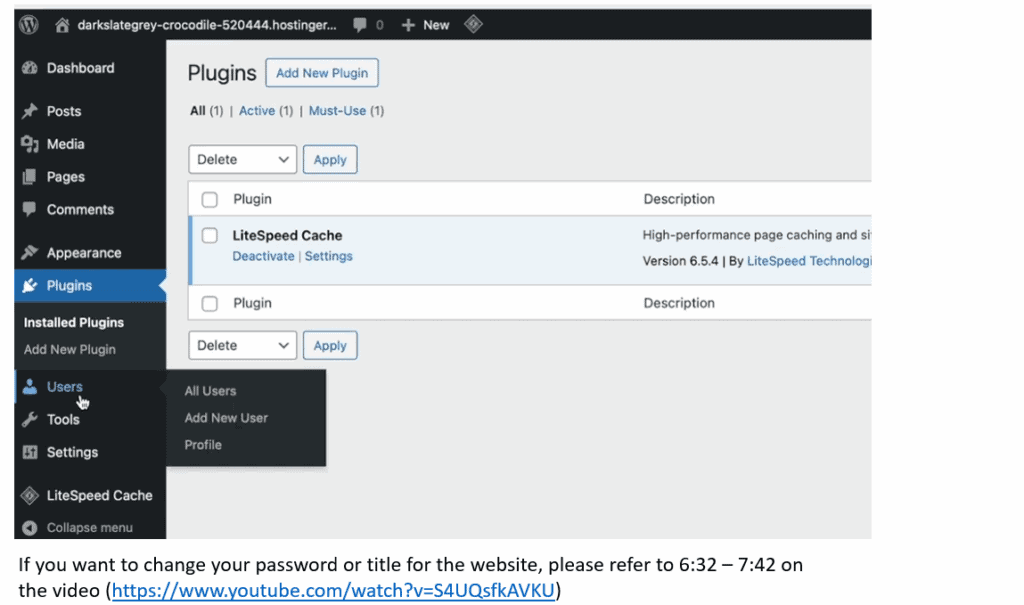1024x605 pixels.
Task: Select All Users from the flyout menu
Action: 210,391
